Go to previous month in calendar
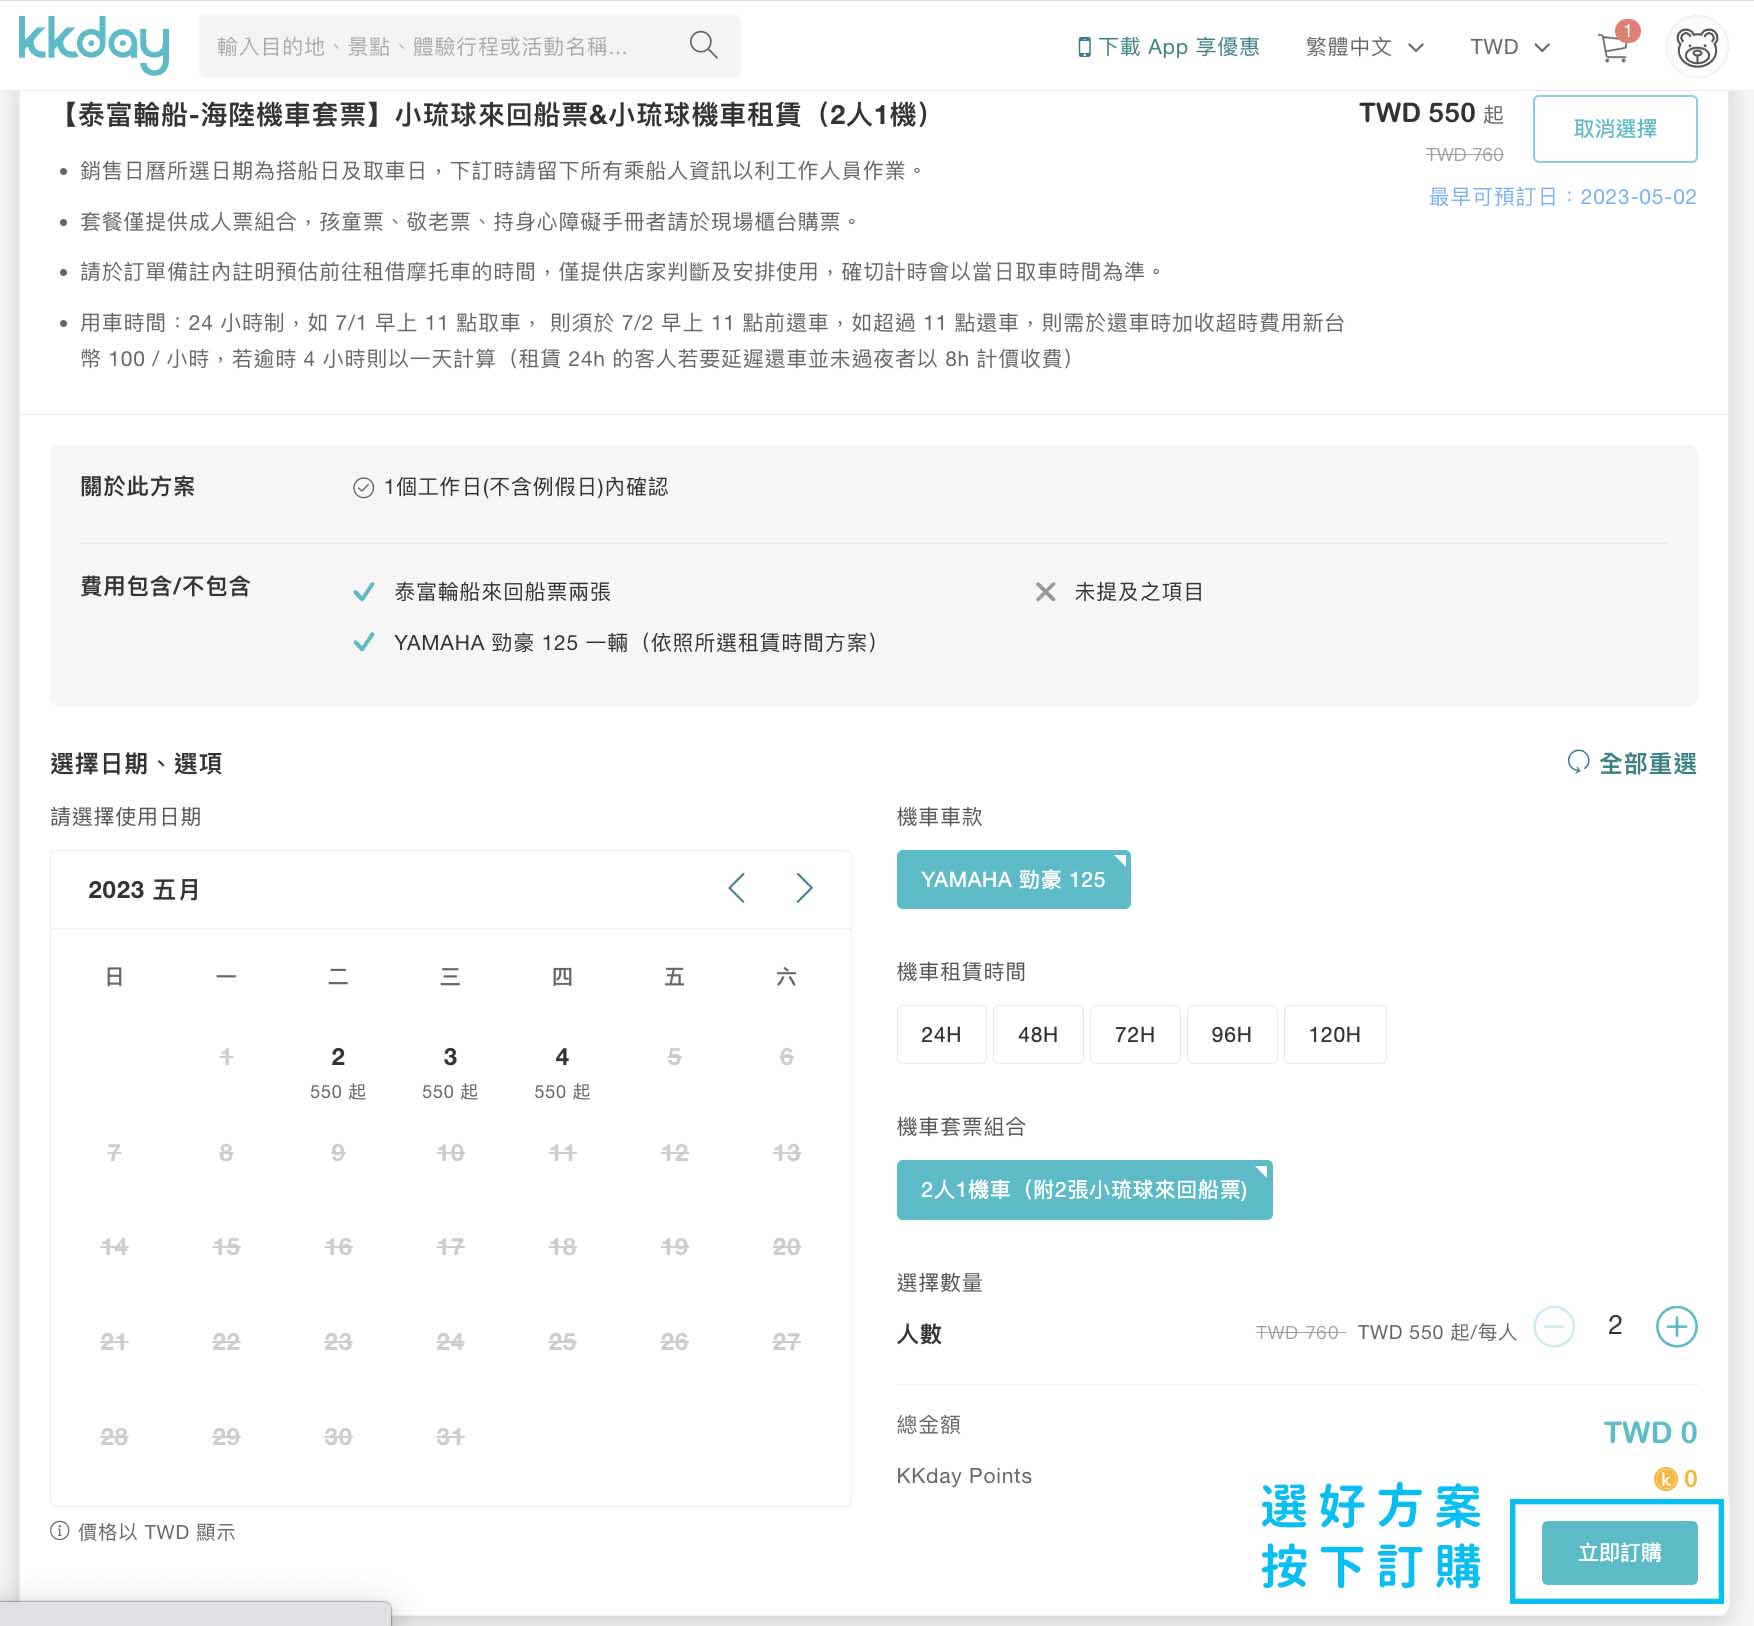 (737, 888)
